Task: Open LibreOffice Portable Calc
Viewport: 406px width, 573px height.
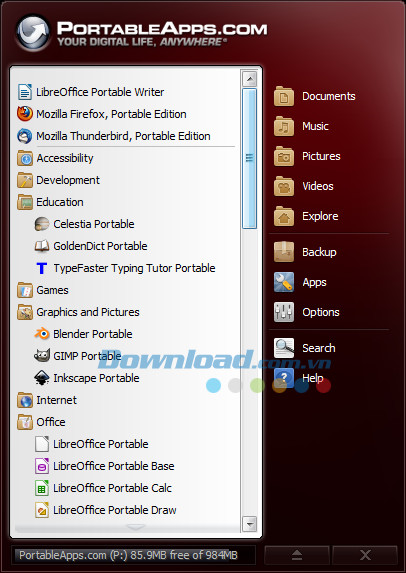Action: point(103,488)
